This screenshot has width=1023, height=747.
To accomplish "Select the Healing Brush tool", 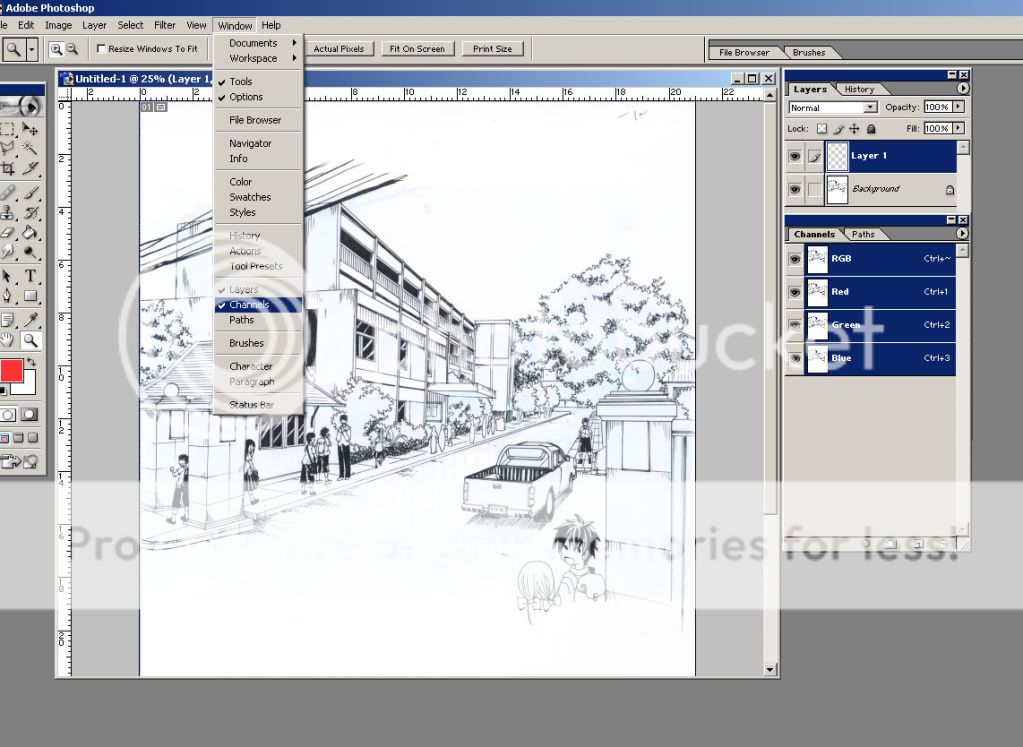I will pos(7,192).
